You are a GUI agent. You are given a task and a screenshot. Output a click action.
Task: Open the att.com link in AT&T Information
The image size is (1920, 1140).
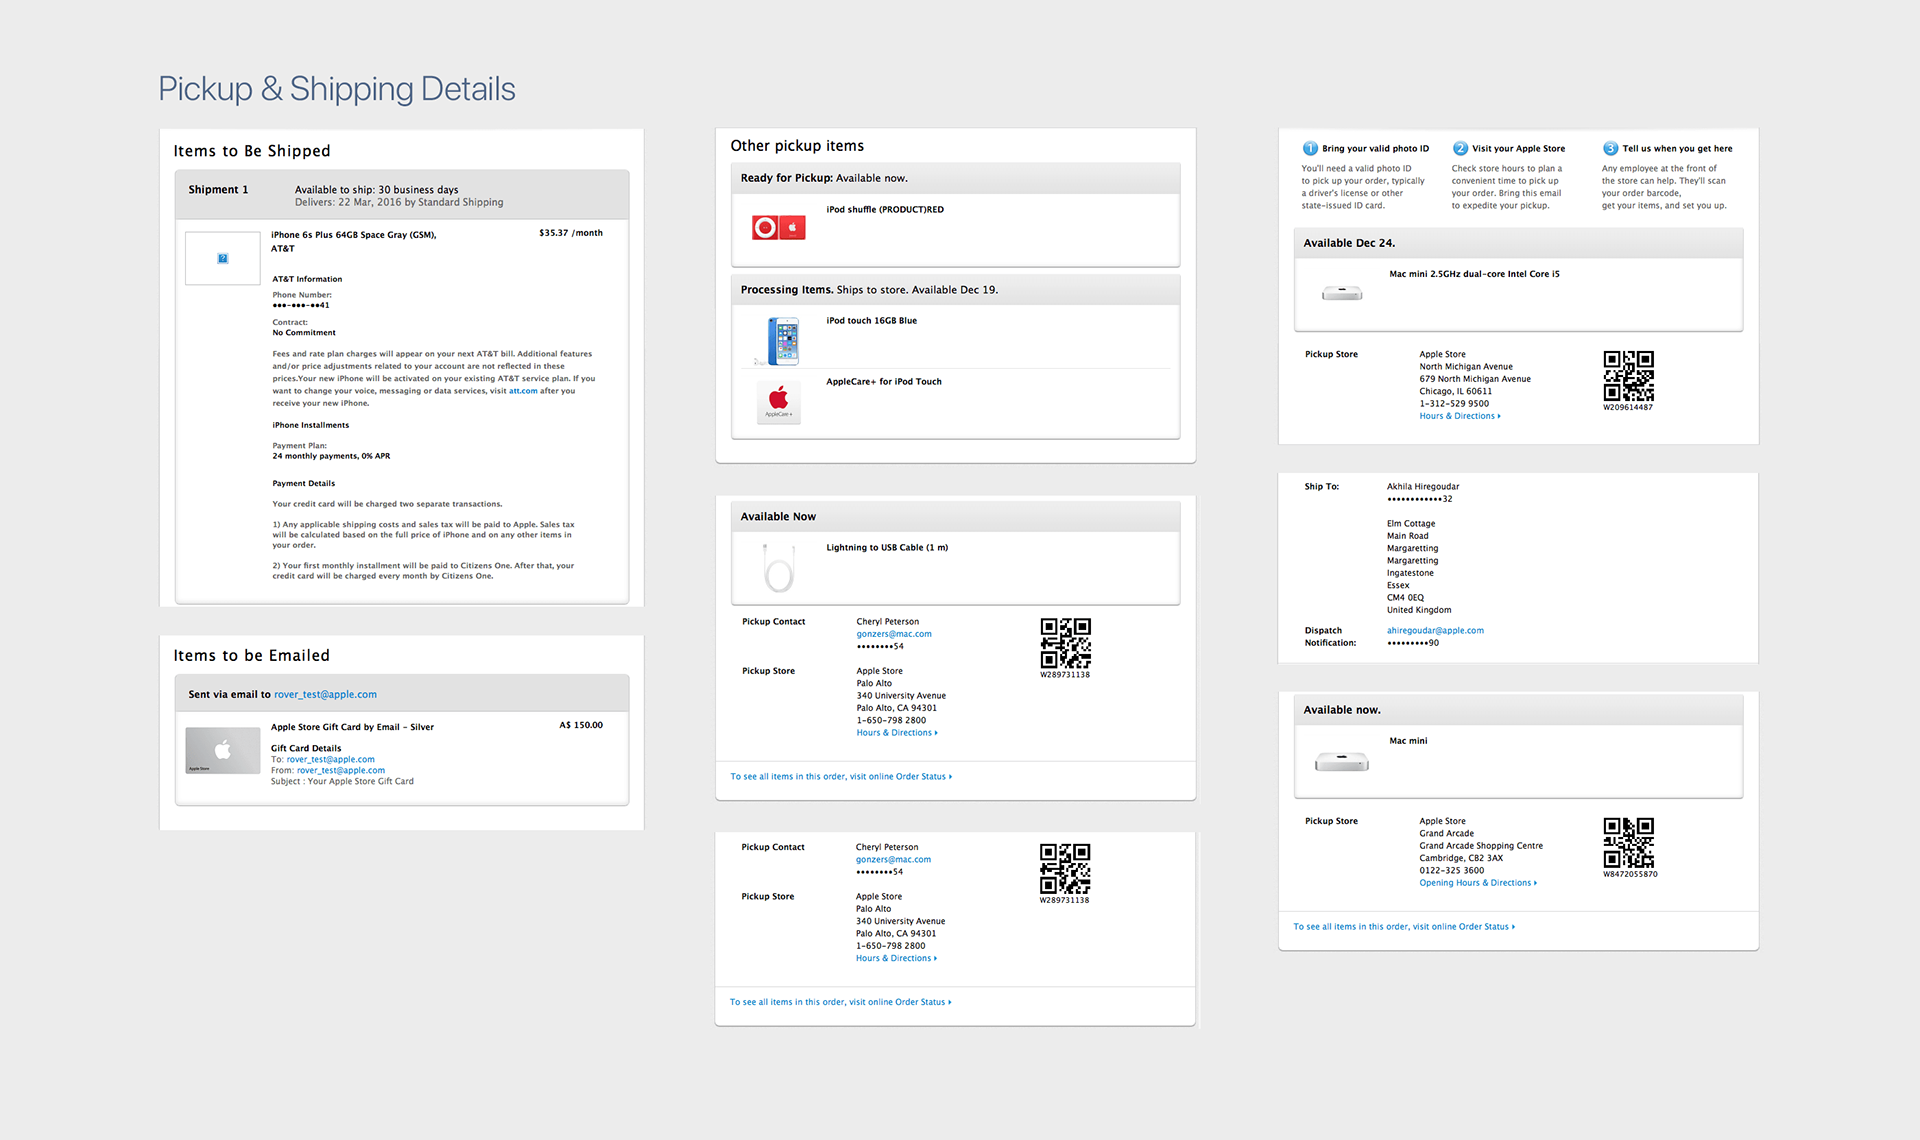click(523, 391)
